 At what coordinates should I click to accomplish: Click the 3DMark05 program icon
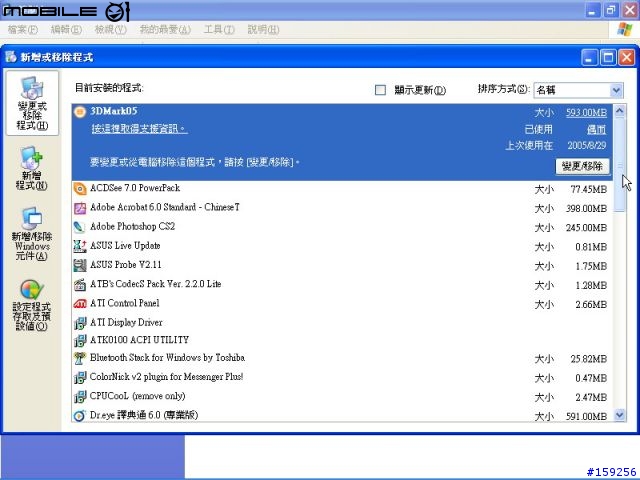(80, 111)
